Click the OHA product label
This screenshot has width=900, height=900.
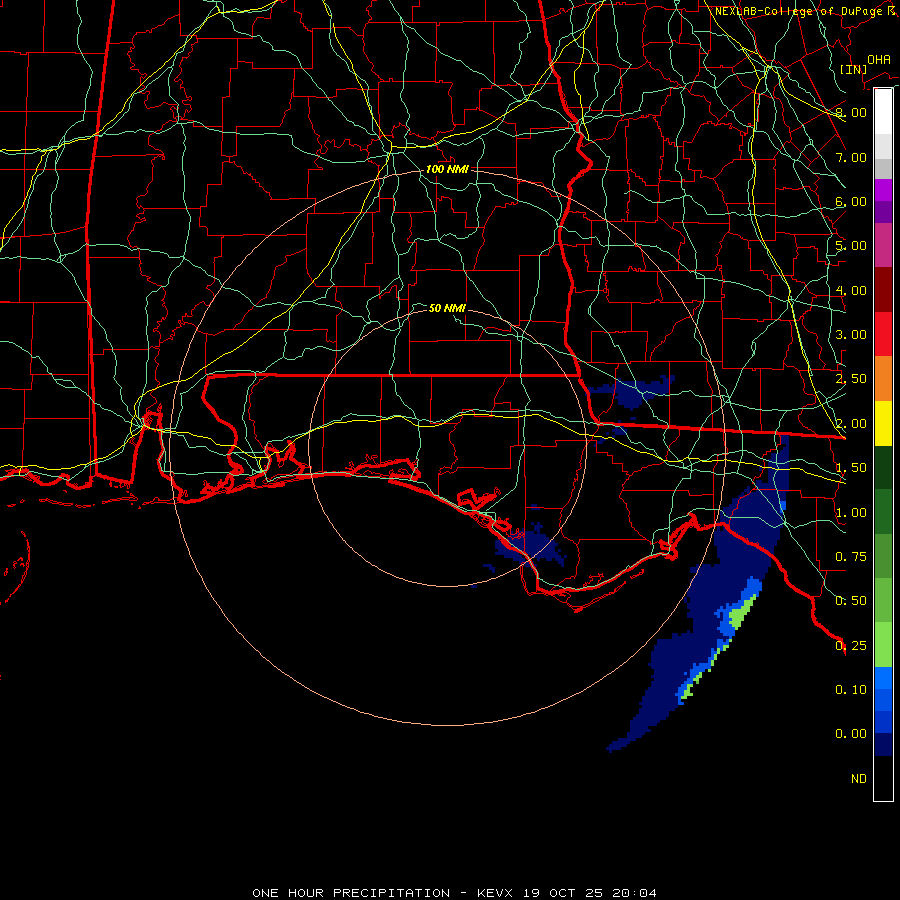click(x=879, y=60)
